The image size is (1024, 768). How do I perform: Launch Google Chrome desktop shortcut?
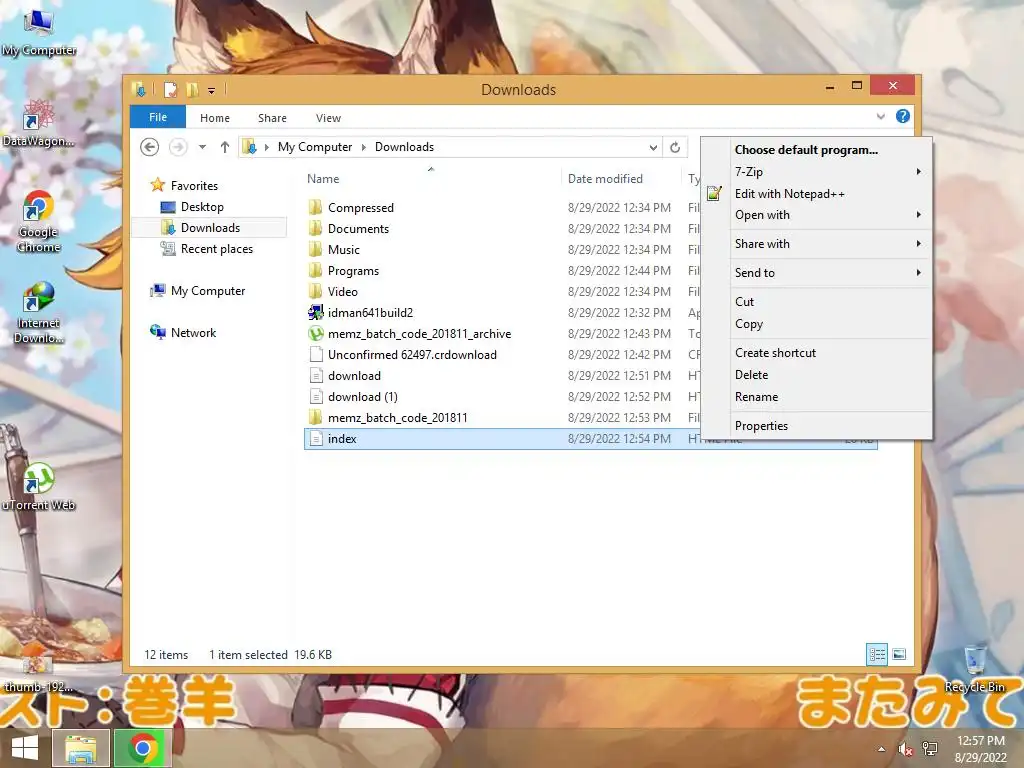39,221
